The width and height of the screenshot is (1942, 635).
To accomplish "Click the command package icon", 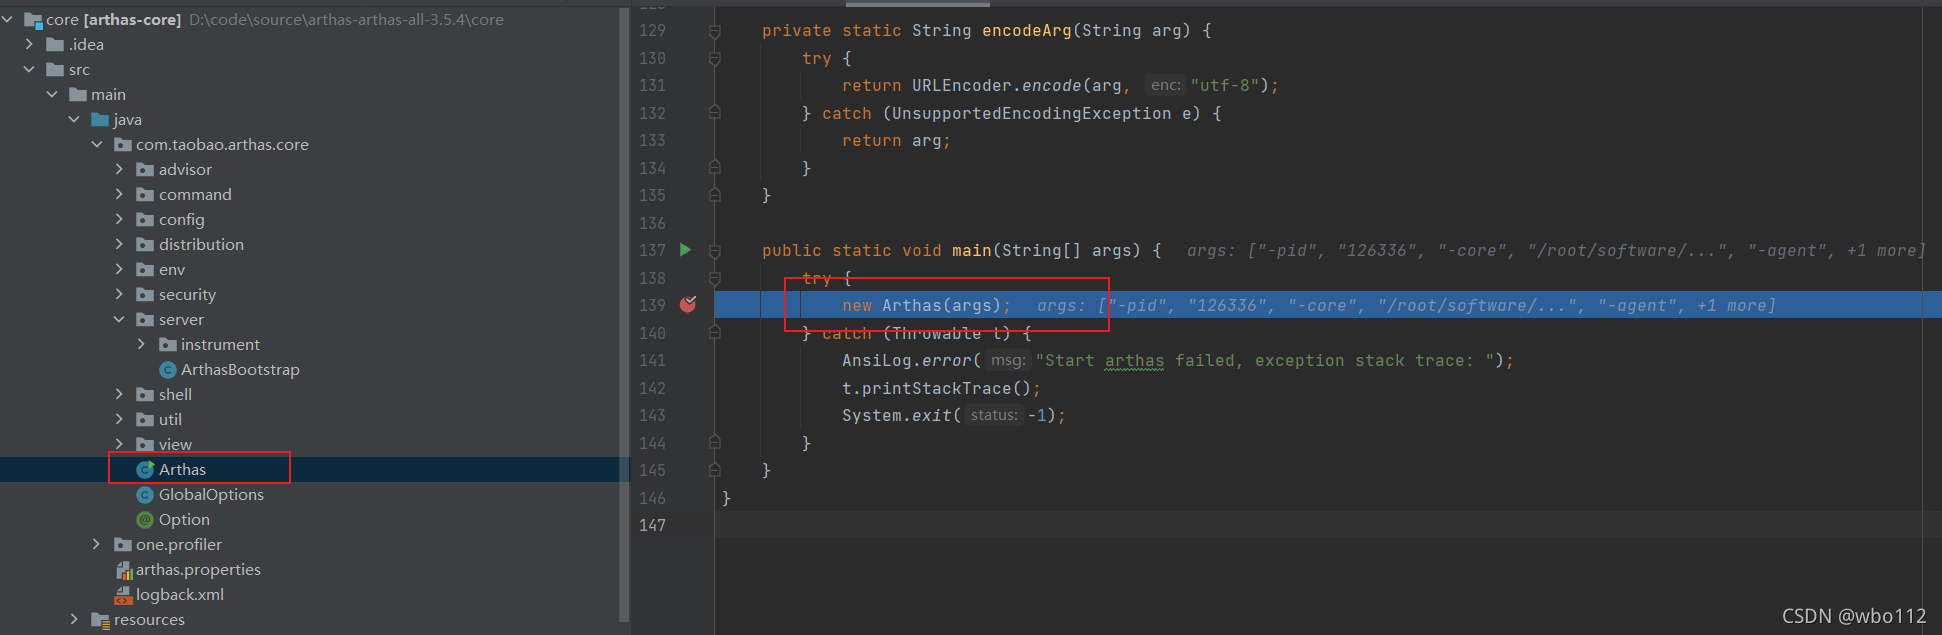I will click(x=145, y=195).
